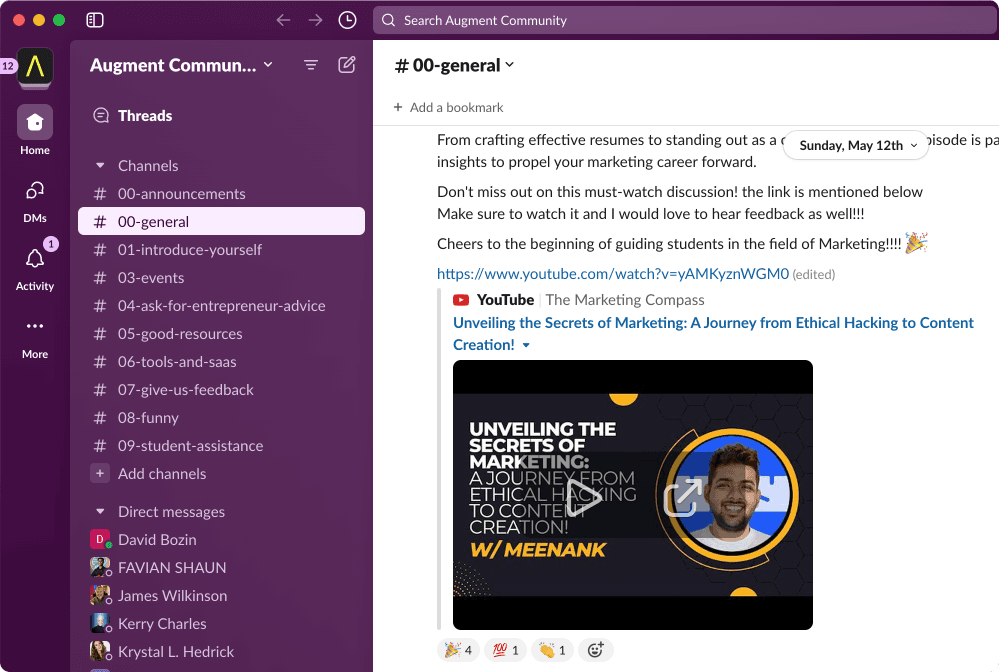Click FAVIAN SHAUN's avatar

pyautogui.click(x=99, y=568)
